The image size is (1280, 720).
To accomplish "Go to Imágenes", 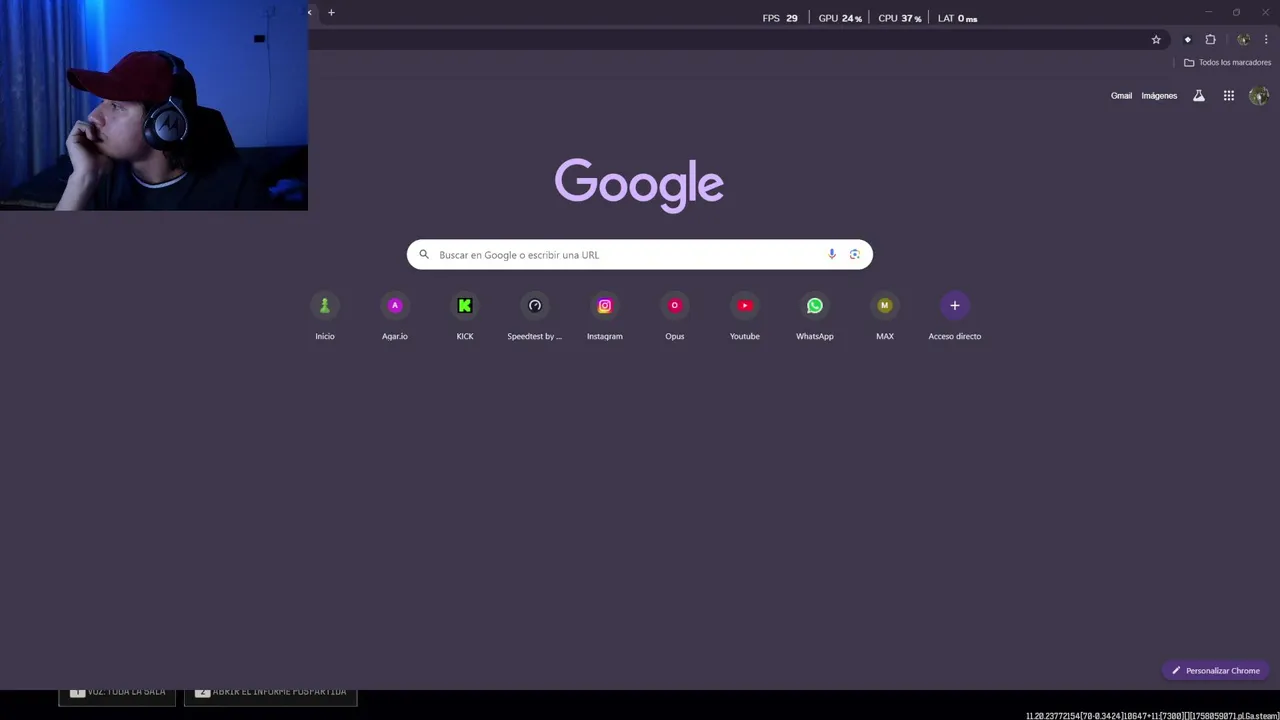I will 1159,96.
